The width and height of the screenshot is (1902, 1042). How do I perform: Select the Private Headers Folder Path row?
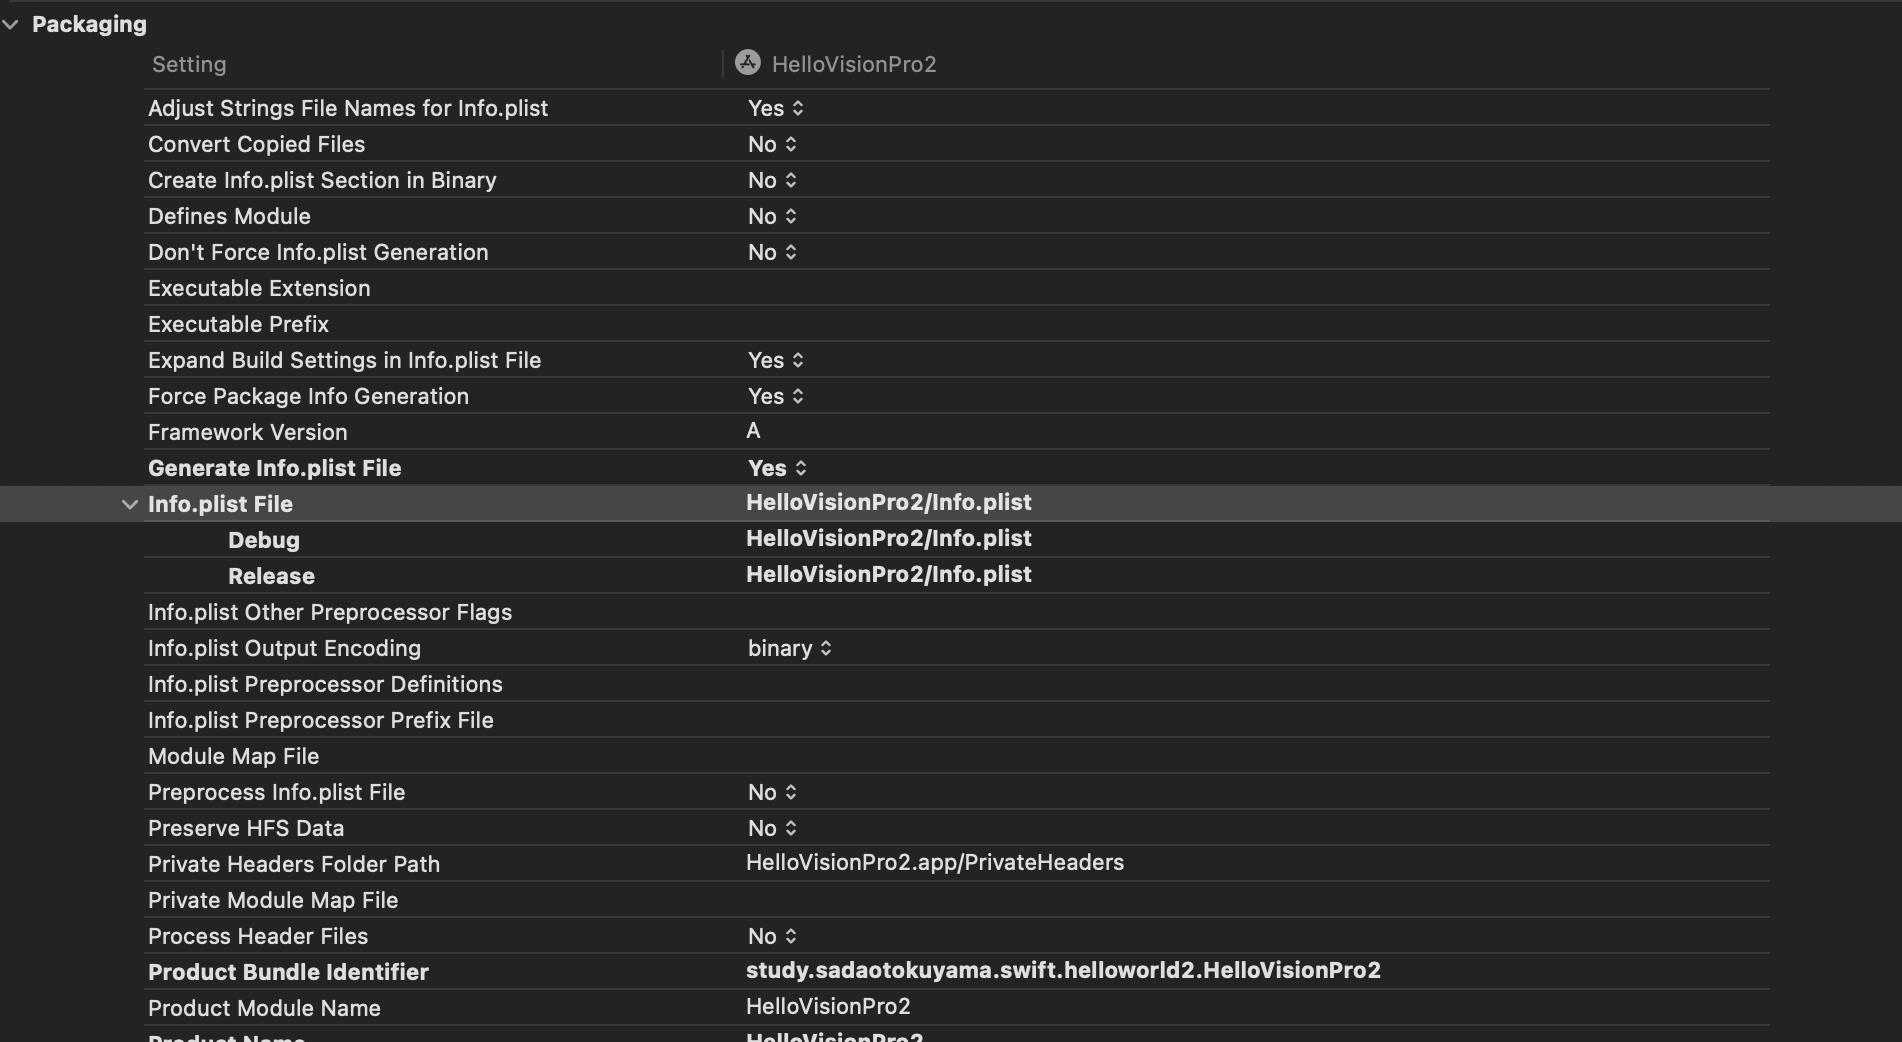pos(293,864)
